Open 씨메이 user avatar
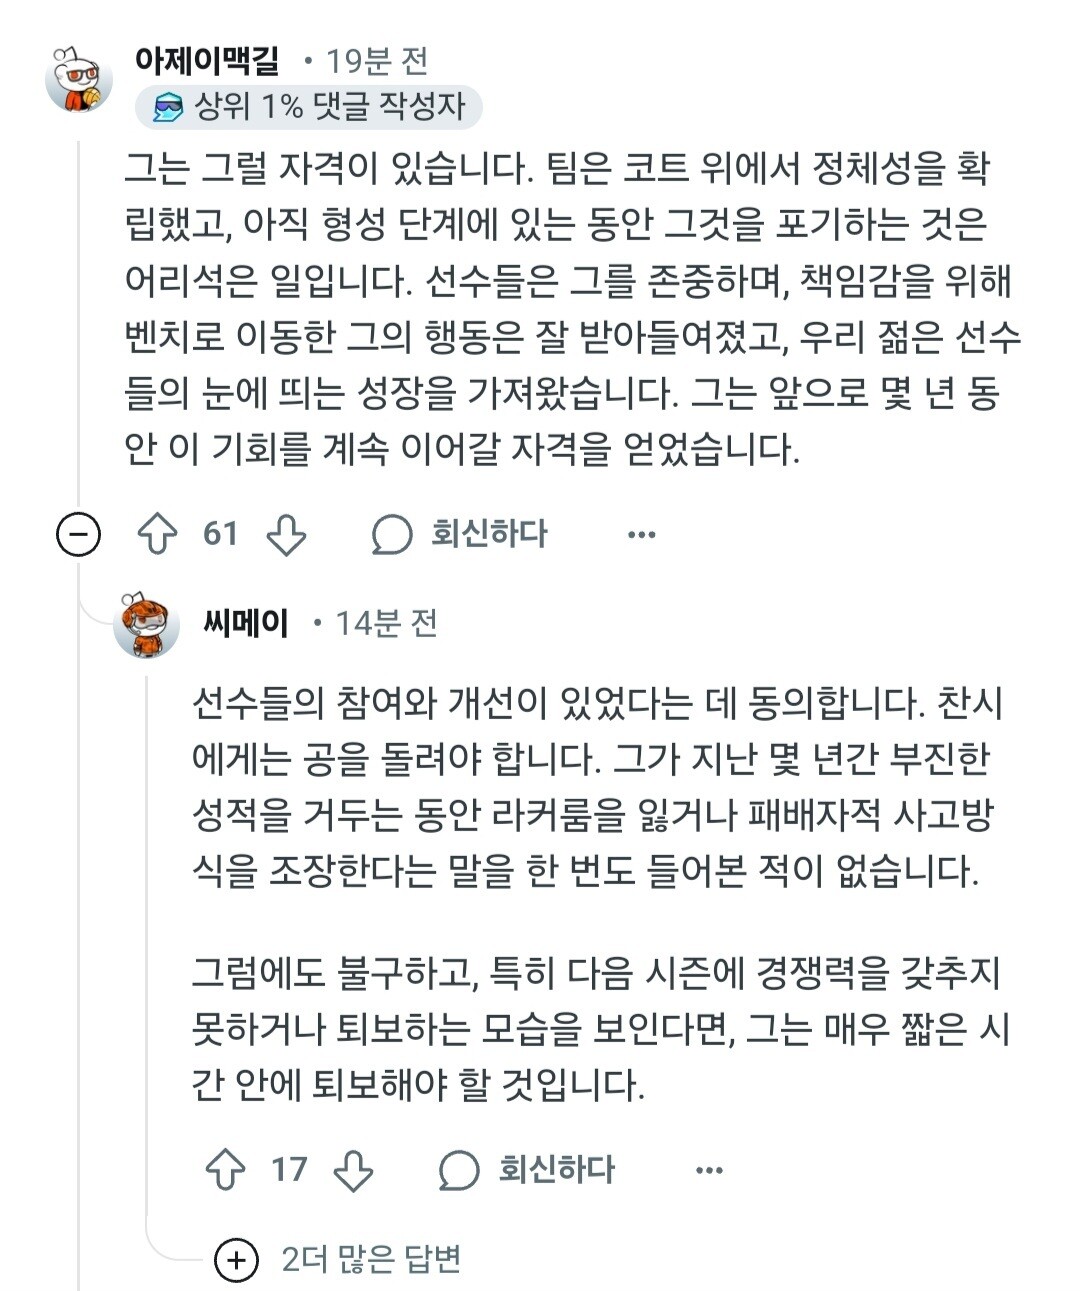This screenshot has height=1291, width=1080. point(146,624)
